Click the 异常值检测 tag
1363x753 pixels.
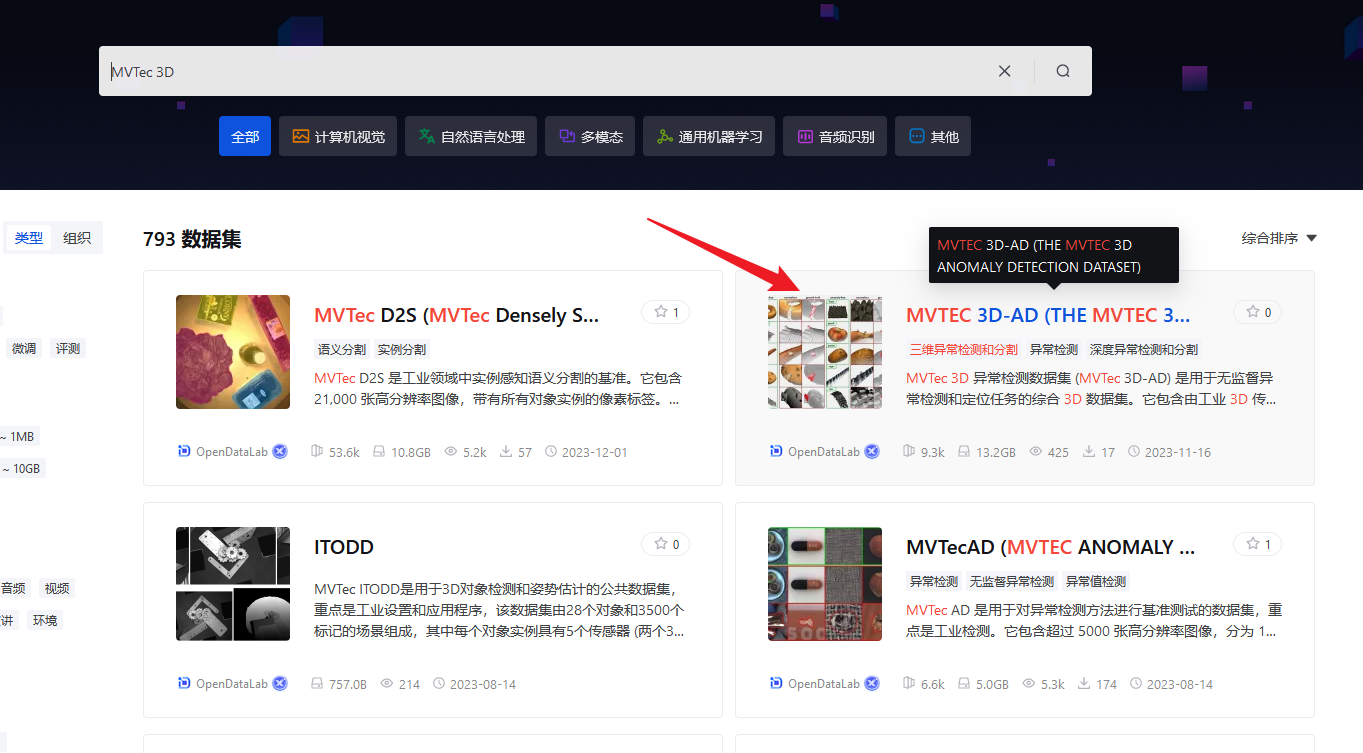(1096, 581)
